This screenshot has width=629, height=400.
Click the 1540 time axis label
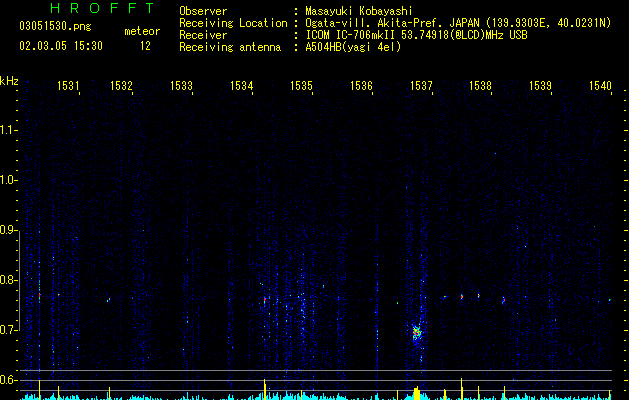pos(600,85)
